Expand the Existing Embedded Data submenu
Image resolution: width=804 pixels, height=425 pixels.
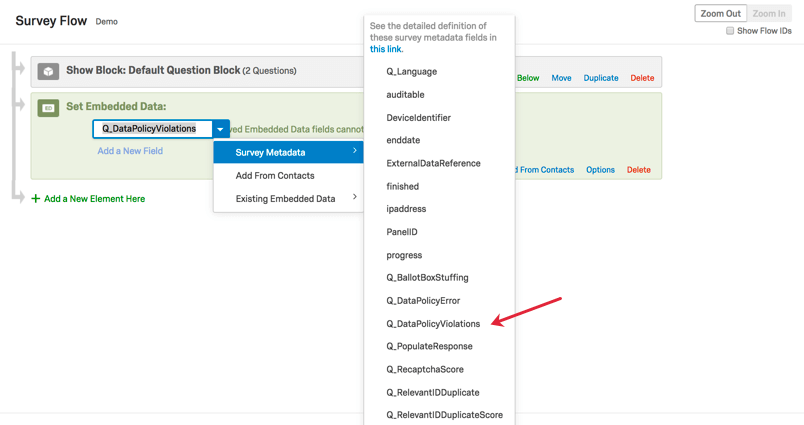(x=288, y=198)
